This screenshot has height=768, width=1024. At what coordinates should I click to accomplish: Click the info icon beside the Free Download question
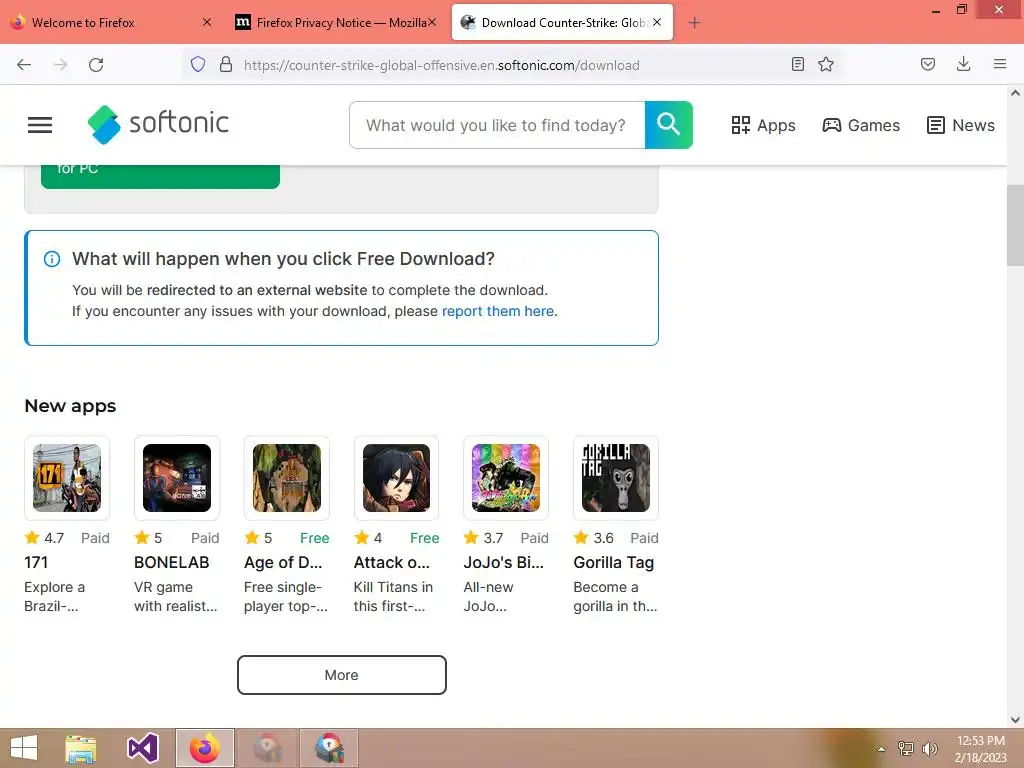coord(52,259)
